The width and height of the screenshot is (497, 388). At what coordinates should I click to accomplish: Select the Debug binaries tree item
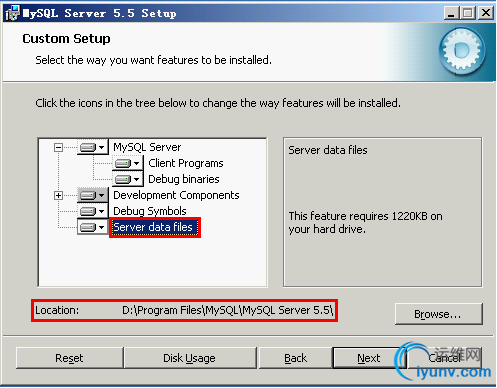(184, 179)
